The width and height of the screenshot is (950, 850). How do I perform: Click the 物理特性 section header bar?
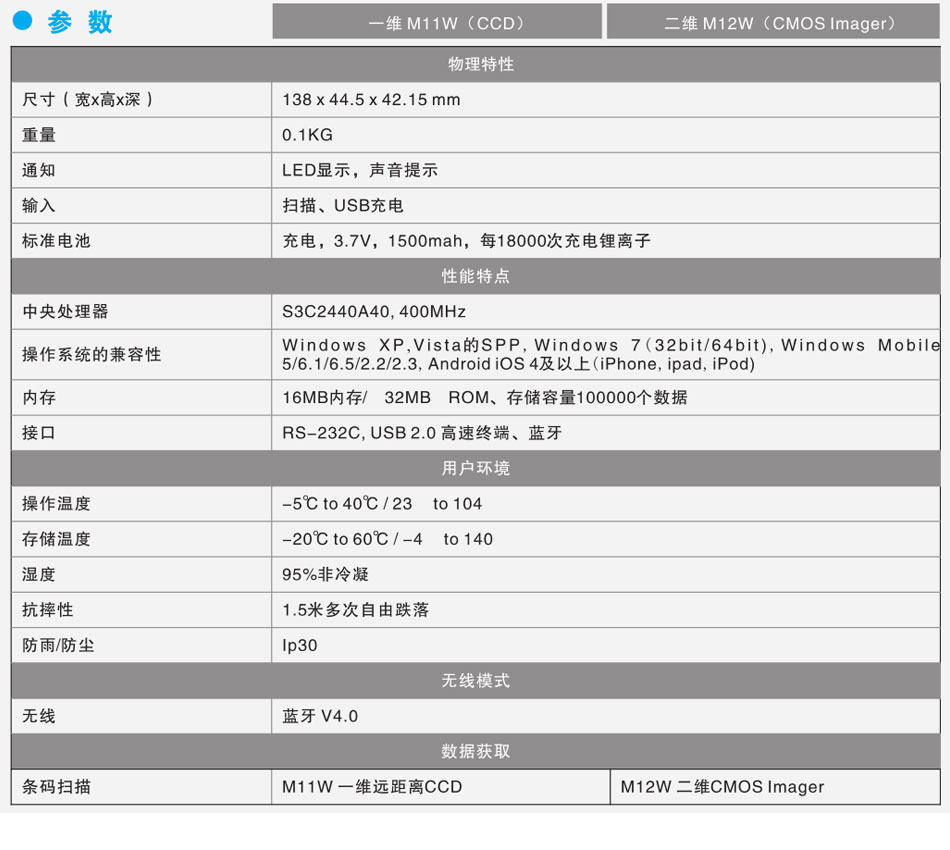[476, 64]
